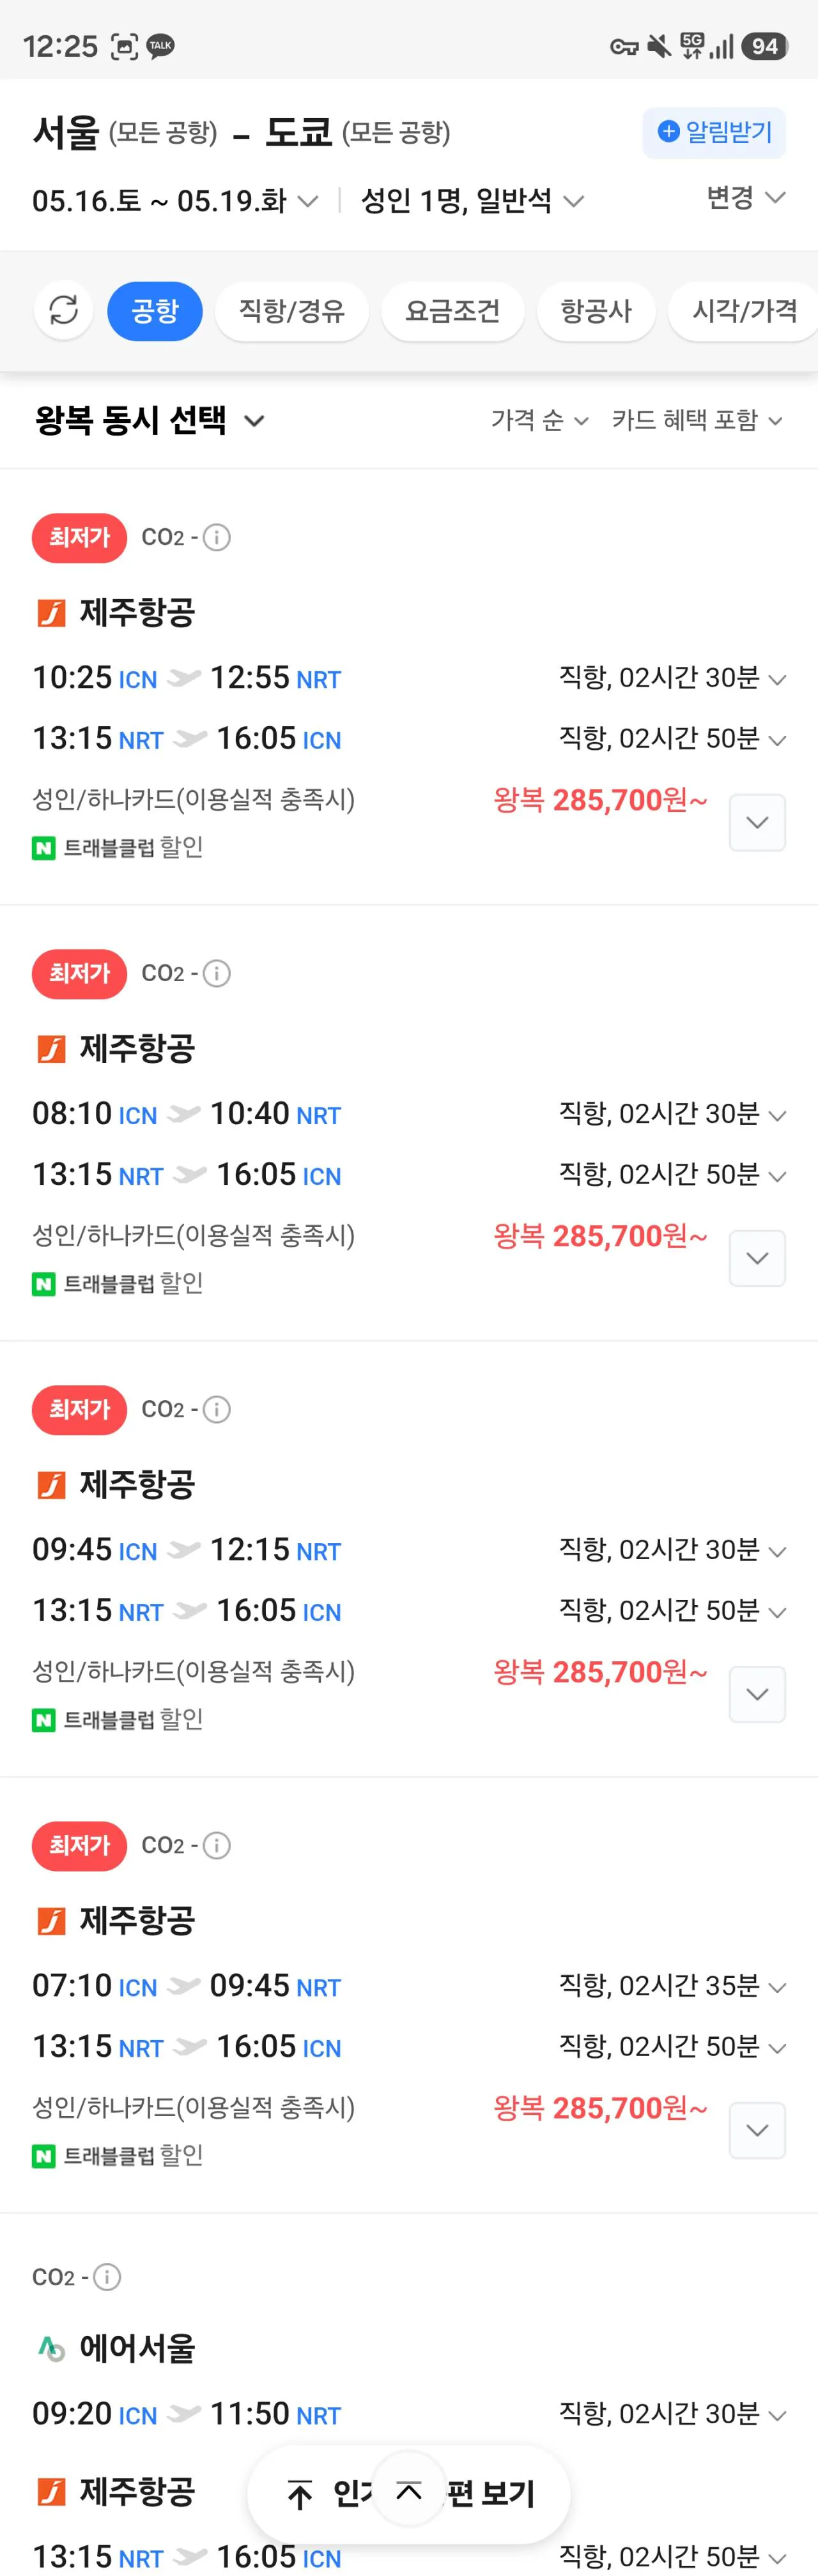Enable the 직항/경유 filter
Viewport: 818px width, 2576px height.
[x=291, y=311]
